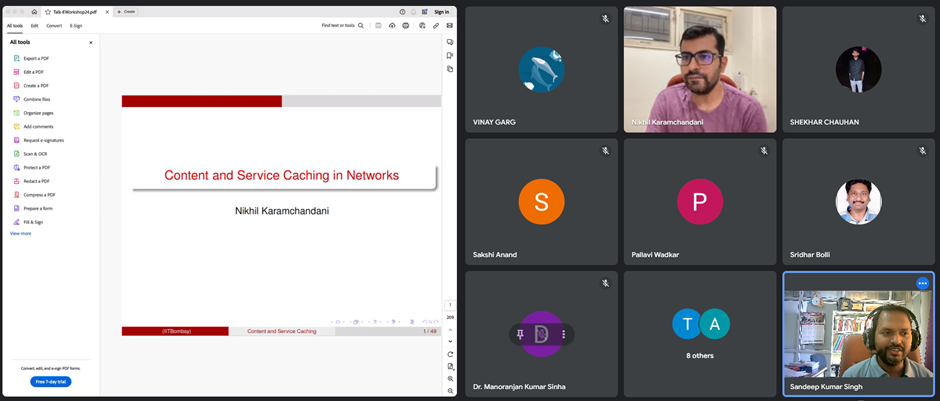Open more options on Sandeep Kumar Singh tile

pos(922,283)
